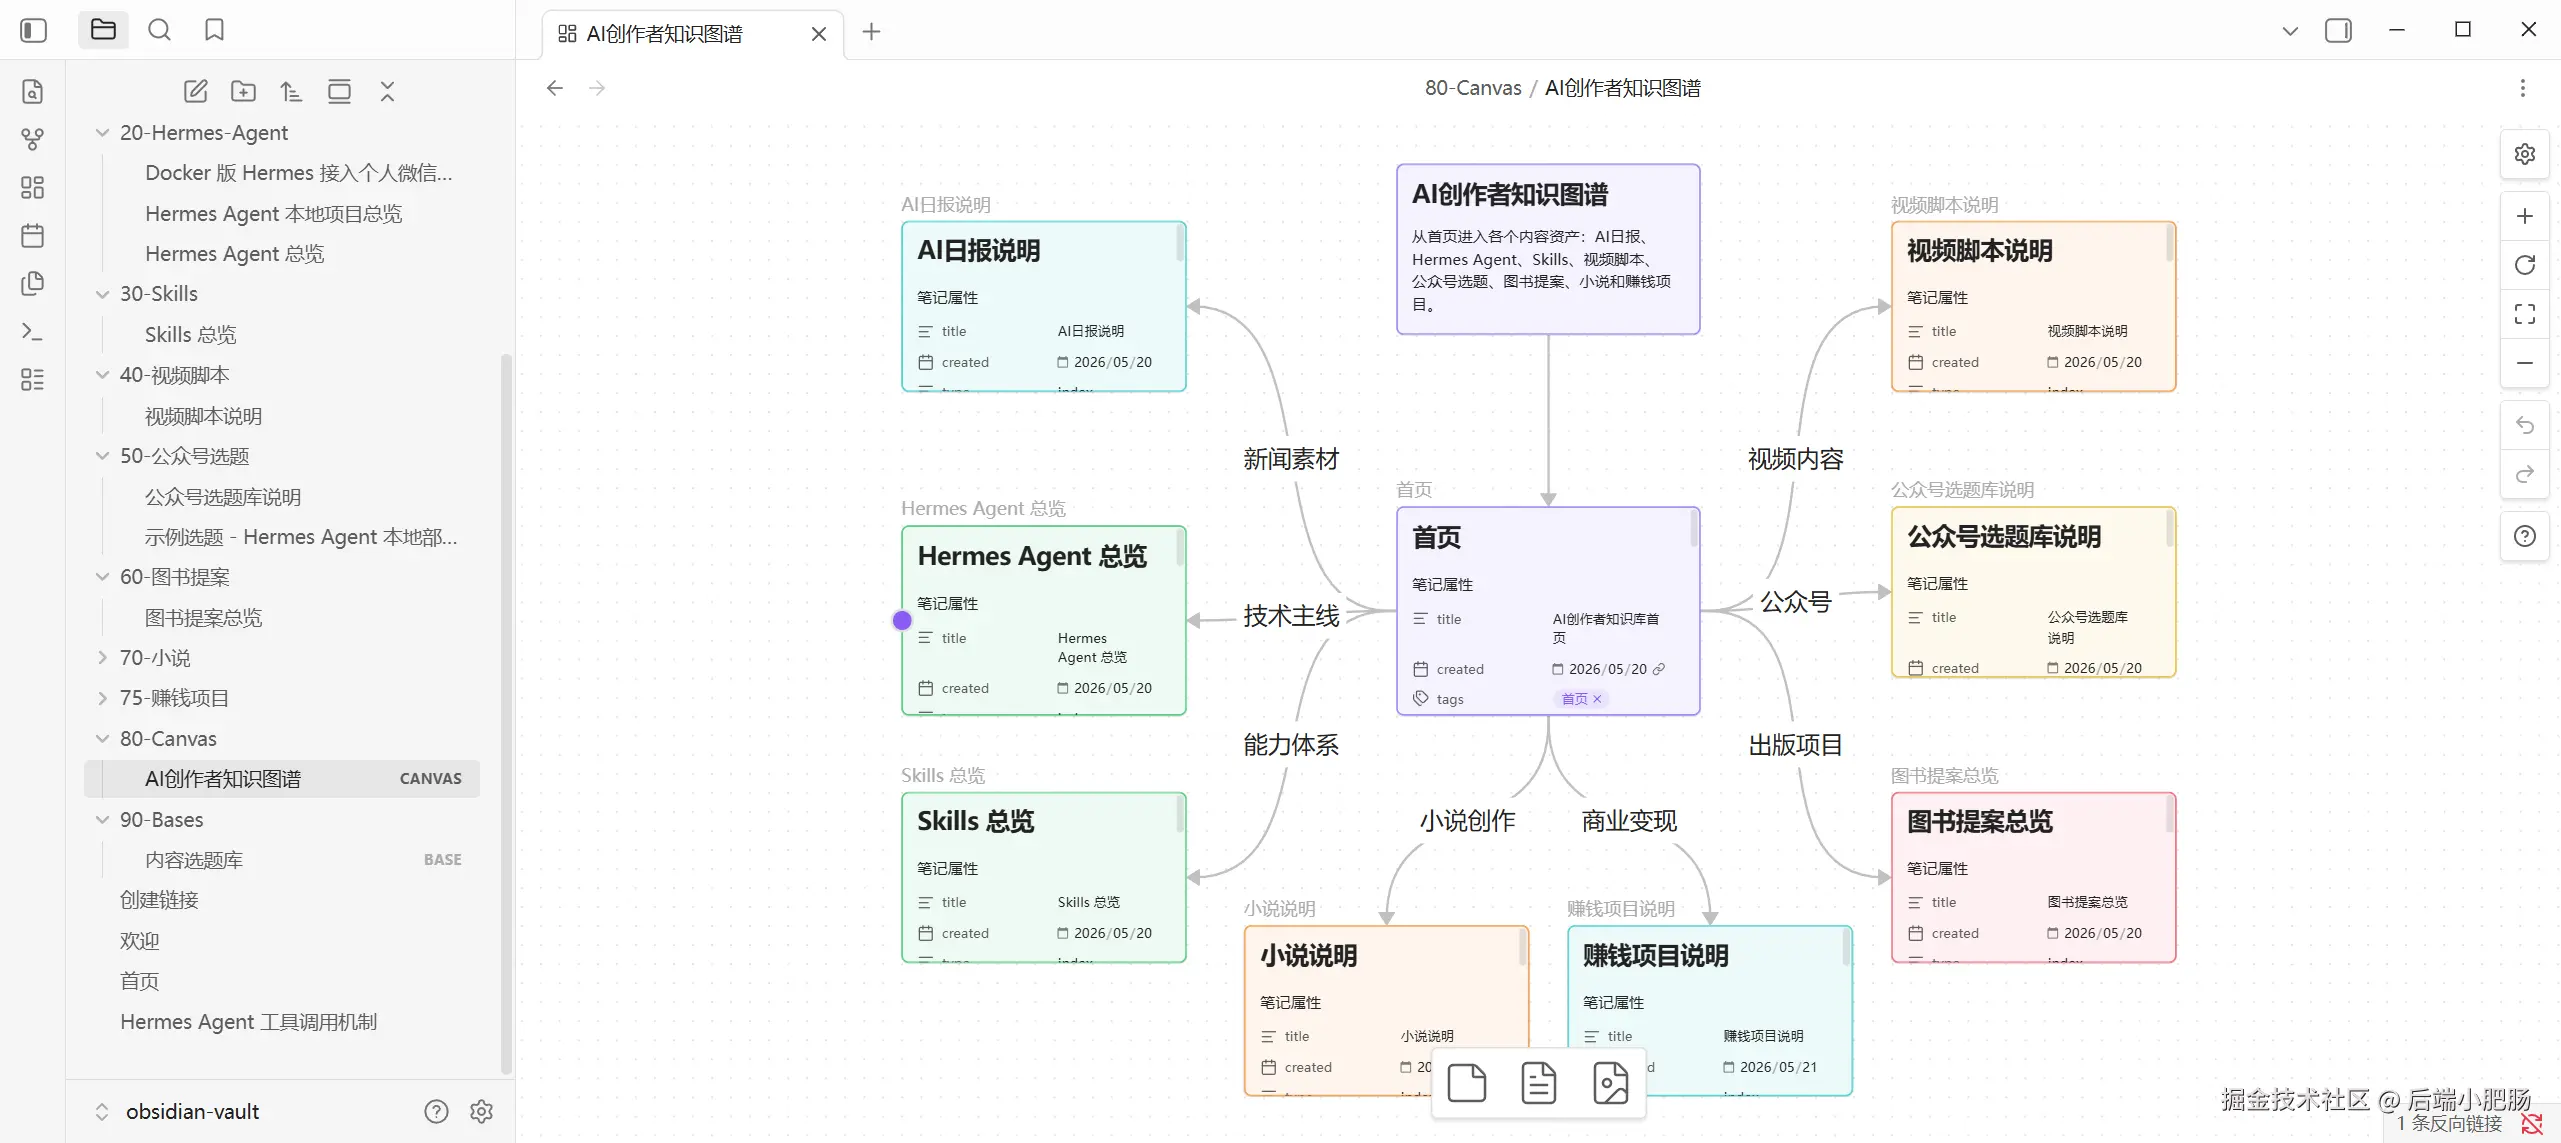Open command palette from ribbon
Screen dimensions: 2561x1143
click(32, 332)
